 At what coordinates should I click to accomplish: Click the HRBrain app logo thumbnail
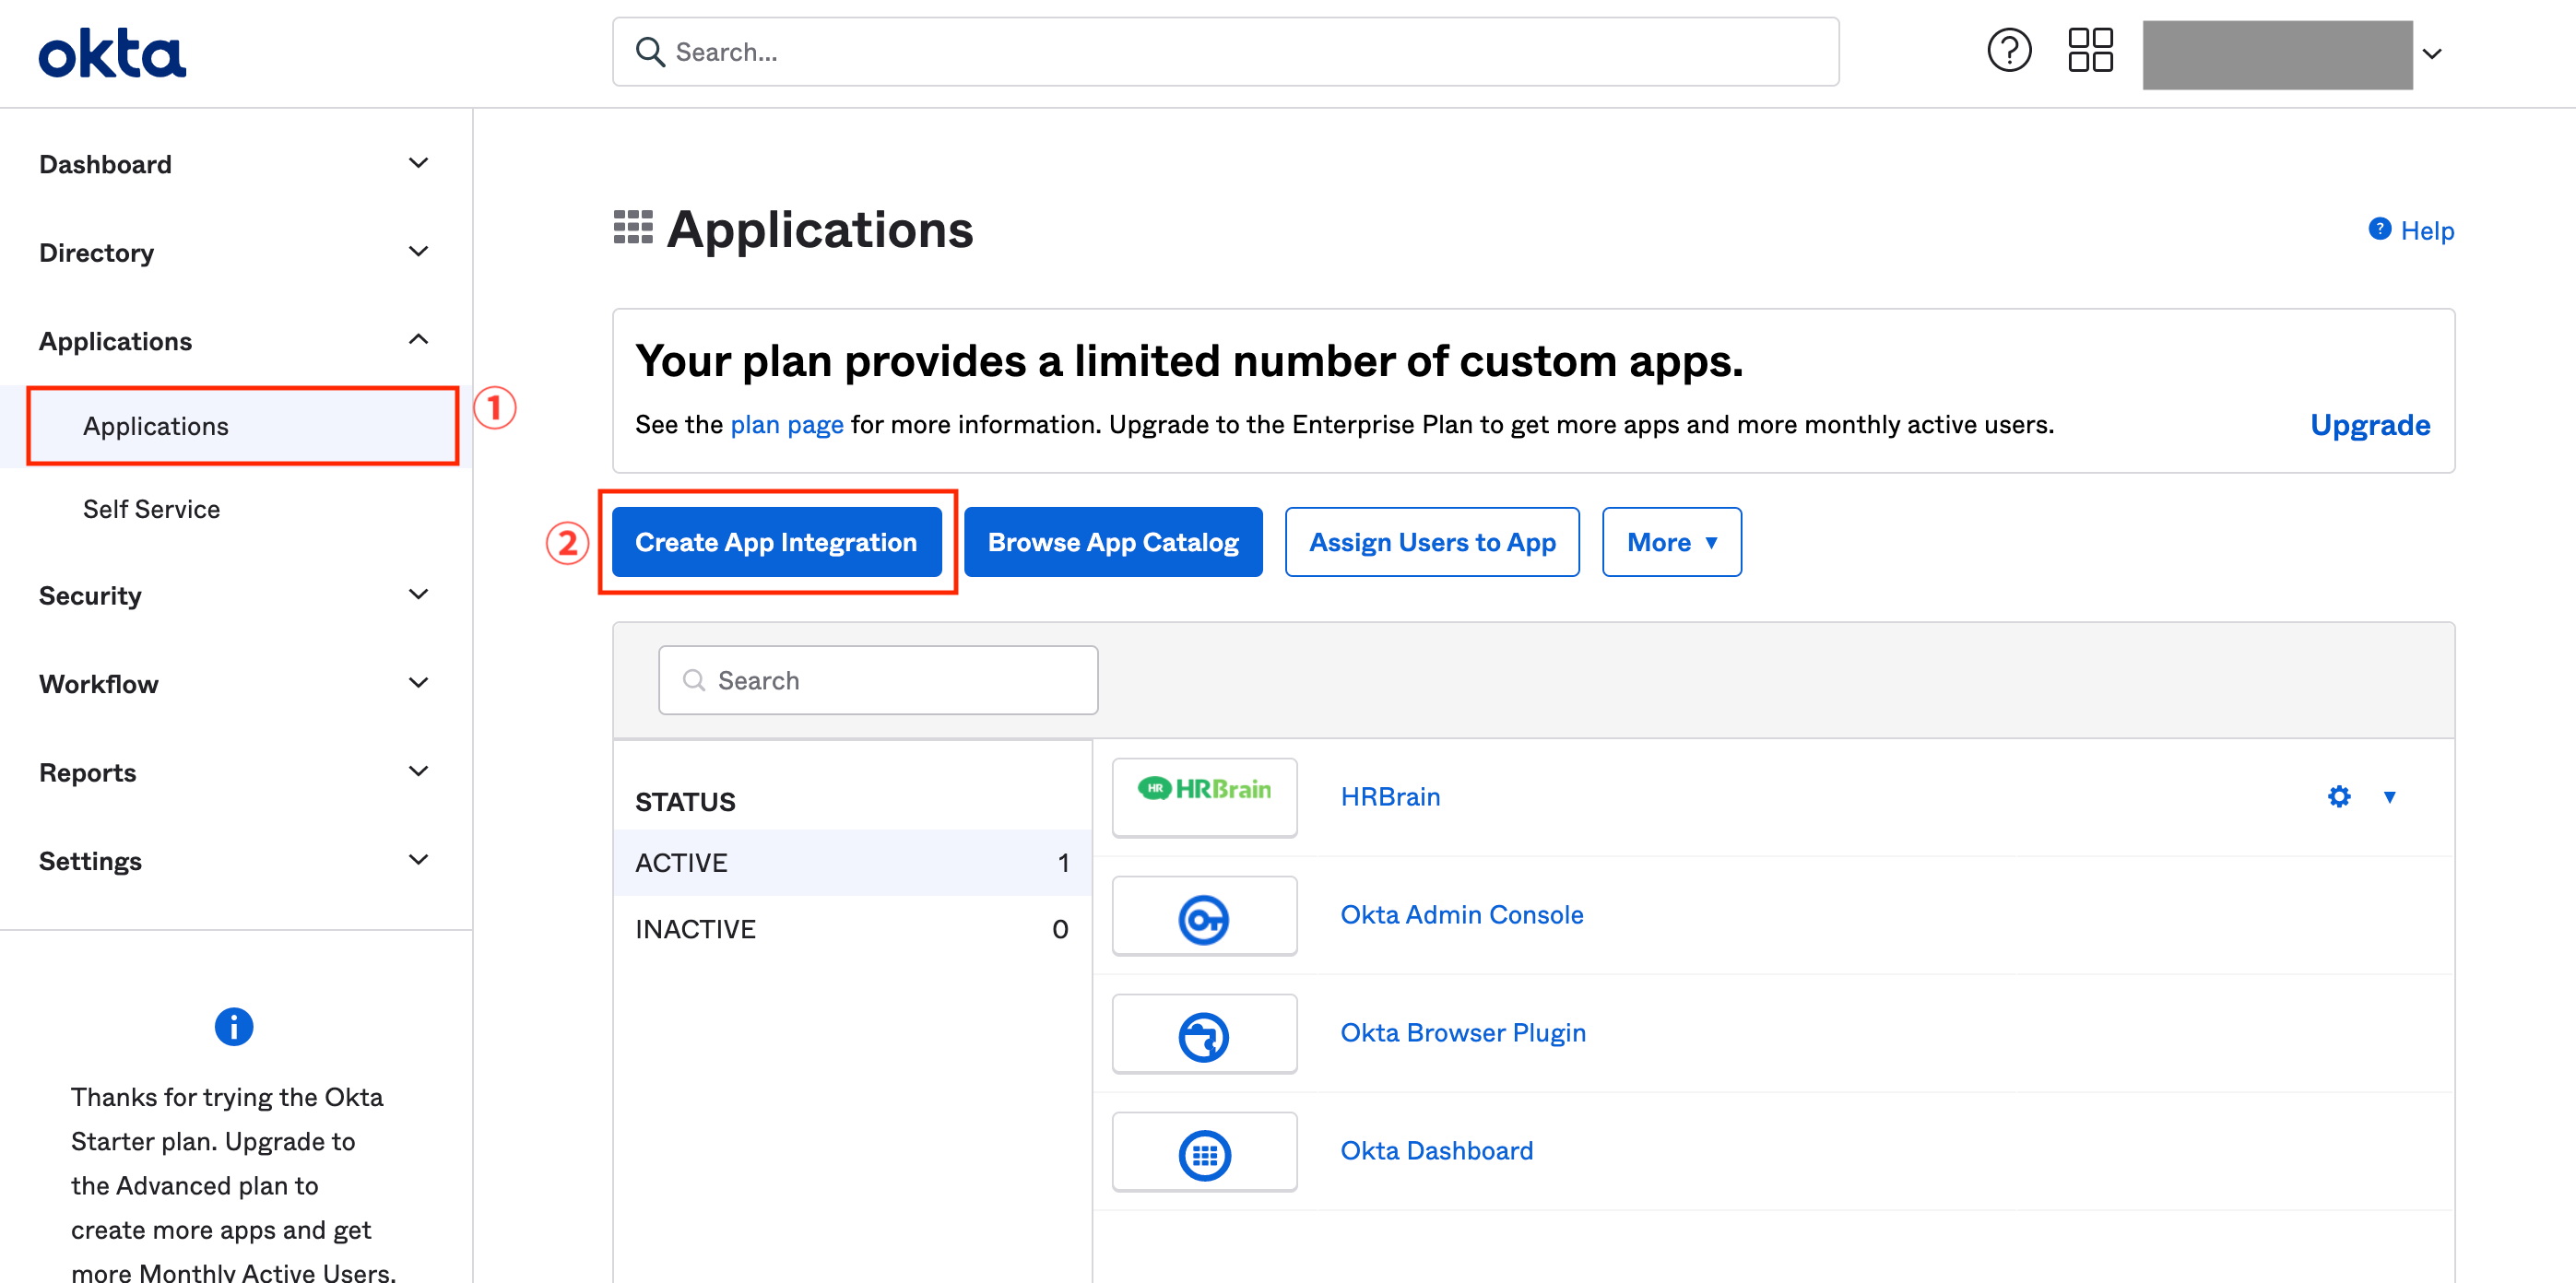point(1204,796)
